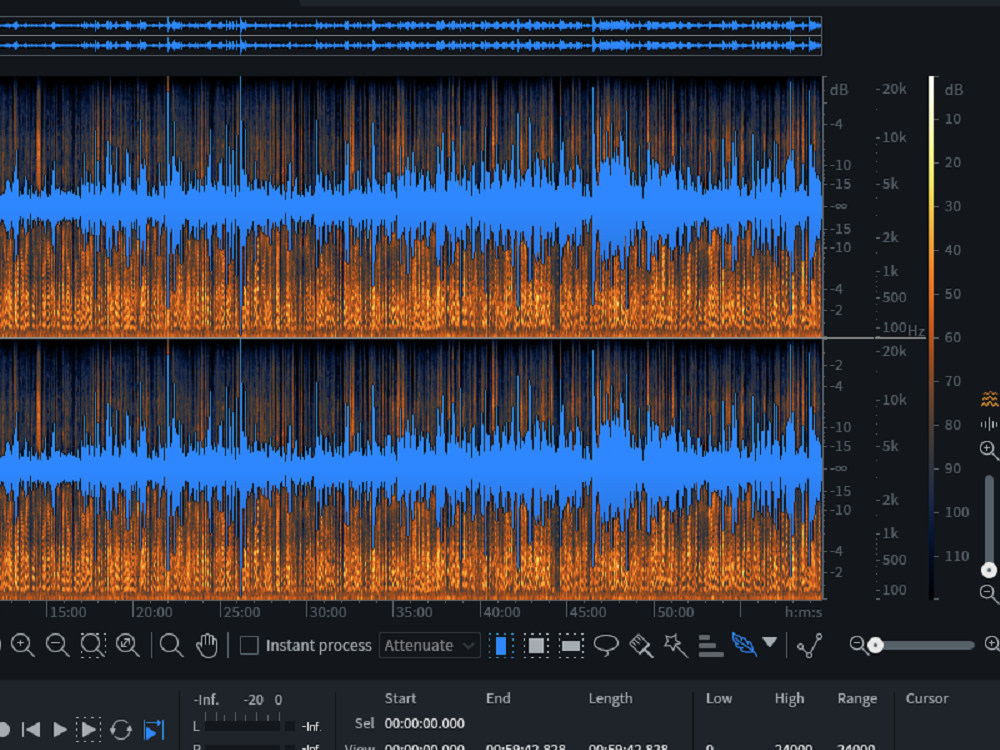The height and width of the screenshot is (750, 1000).
Task: Select the Frequency selection tool
Action: [x=571, y=645]
